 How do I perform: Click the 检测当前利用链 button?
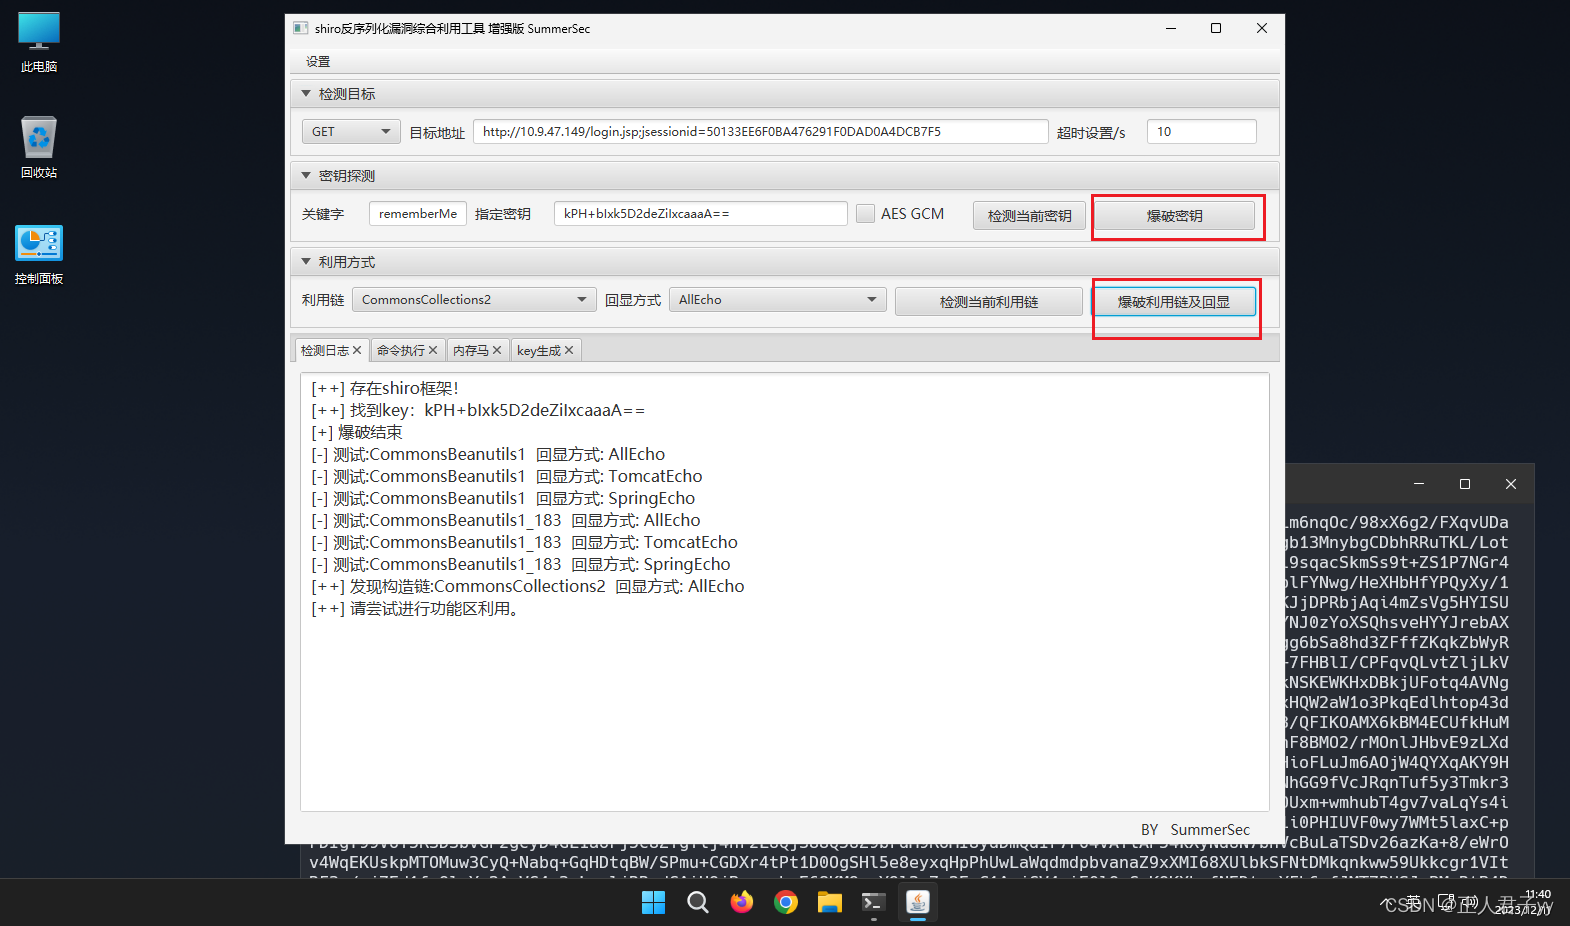pyautogui.click(x=989, y=301)
